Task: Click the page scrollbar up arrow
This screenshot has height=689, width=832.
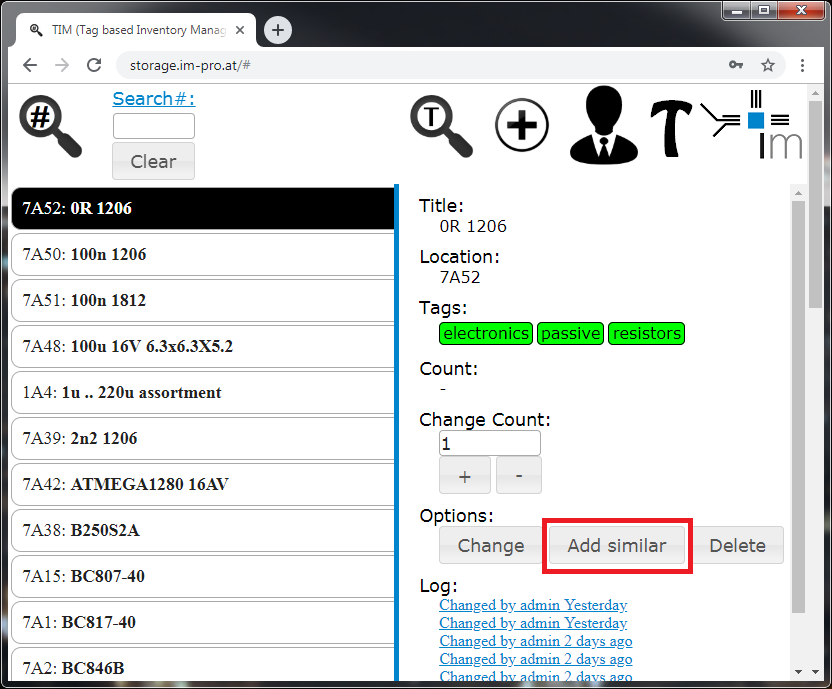Action: tap(816, 93)
